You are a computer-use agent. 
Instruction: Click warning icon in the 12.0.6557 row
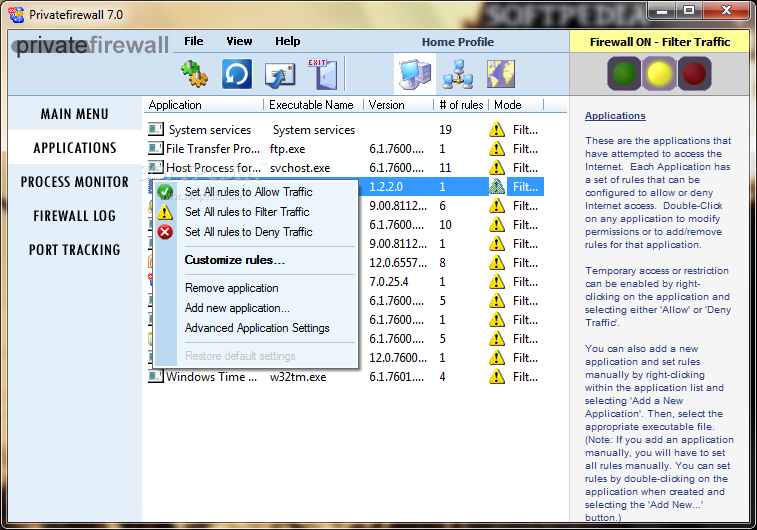tap(497, 263)
